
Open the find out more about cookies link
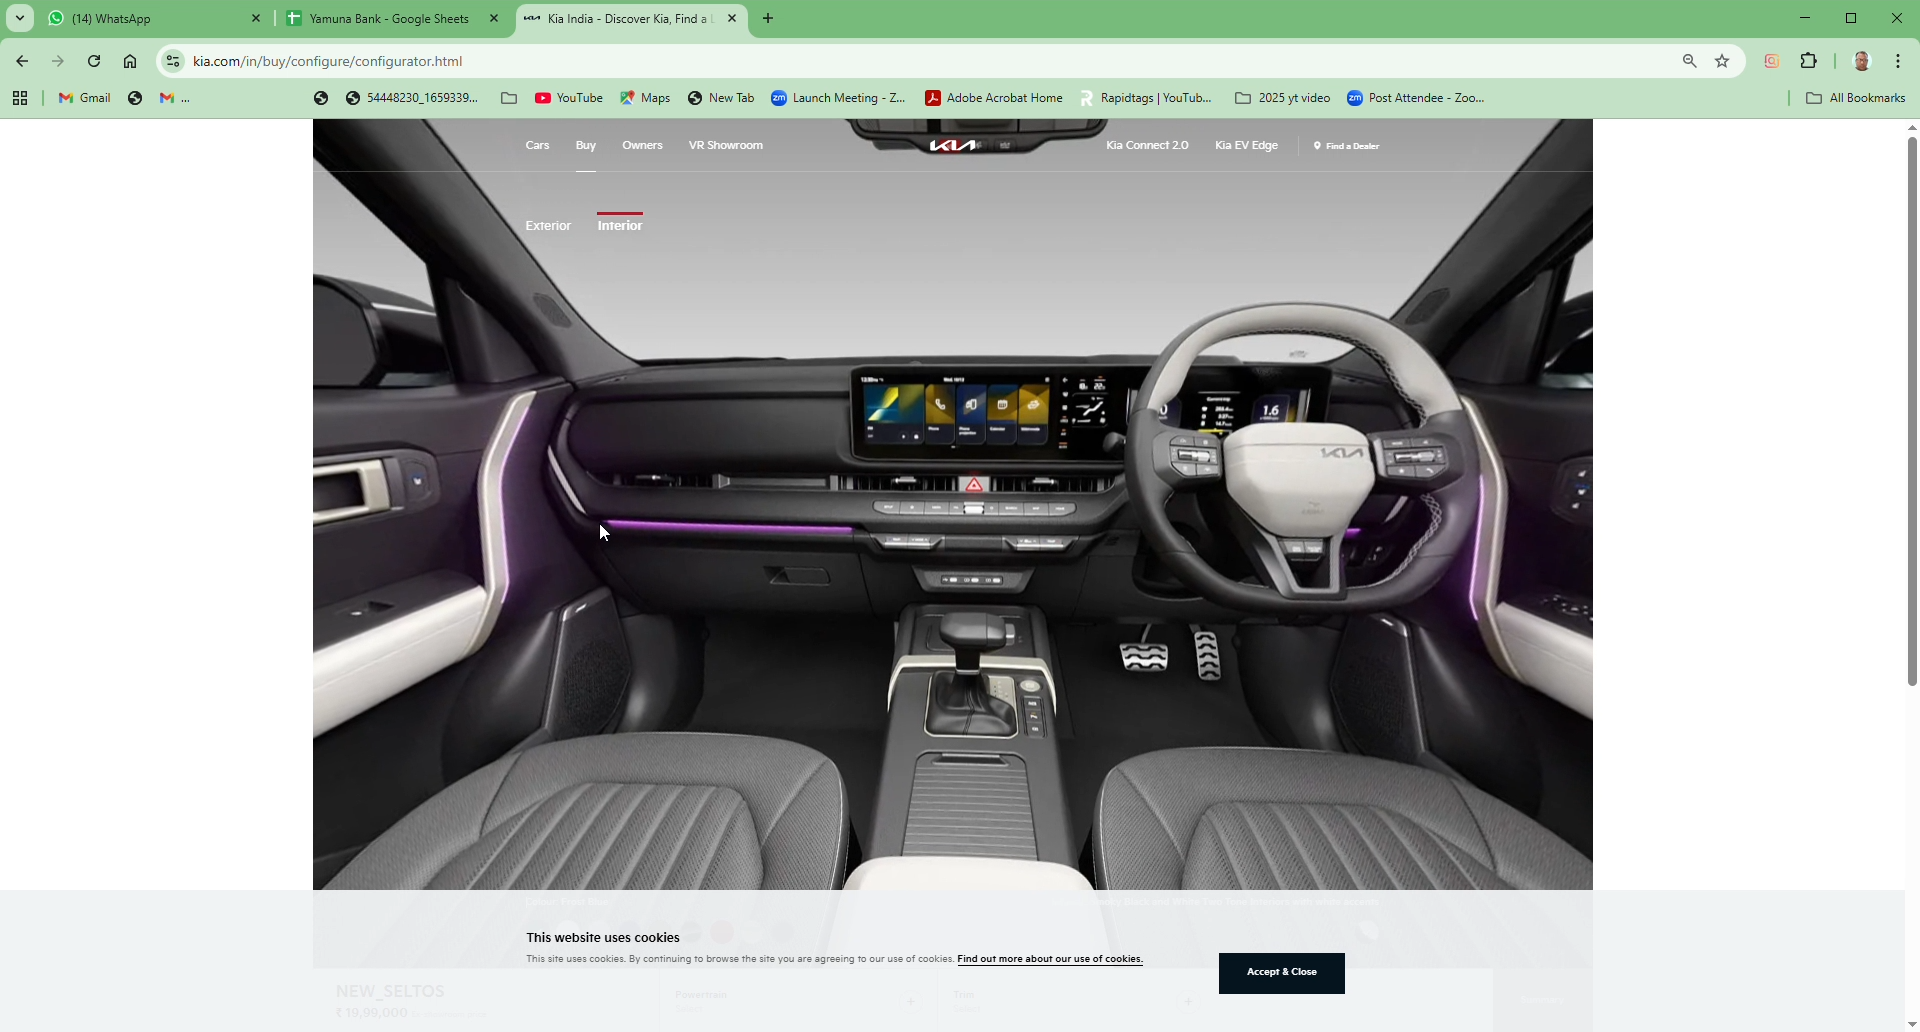point(1050,959)
